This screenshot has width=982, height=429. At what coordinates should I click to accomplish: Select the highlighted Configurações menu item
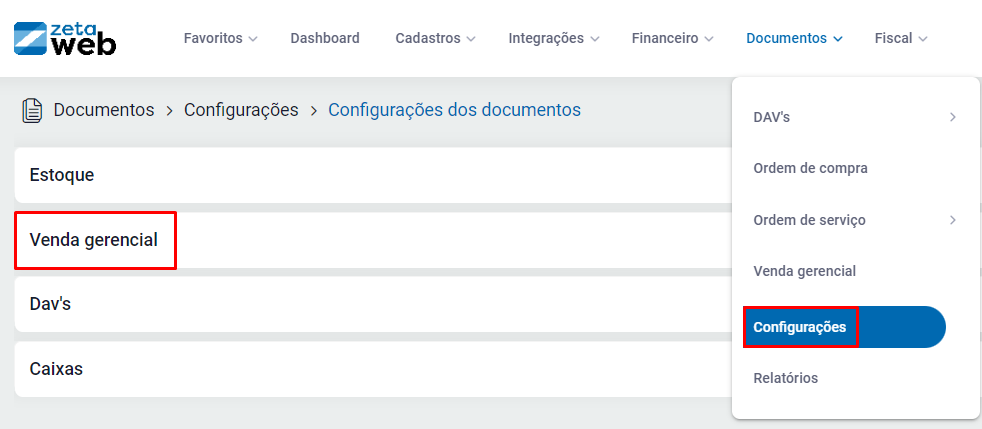pos(800,327)
